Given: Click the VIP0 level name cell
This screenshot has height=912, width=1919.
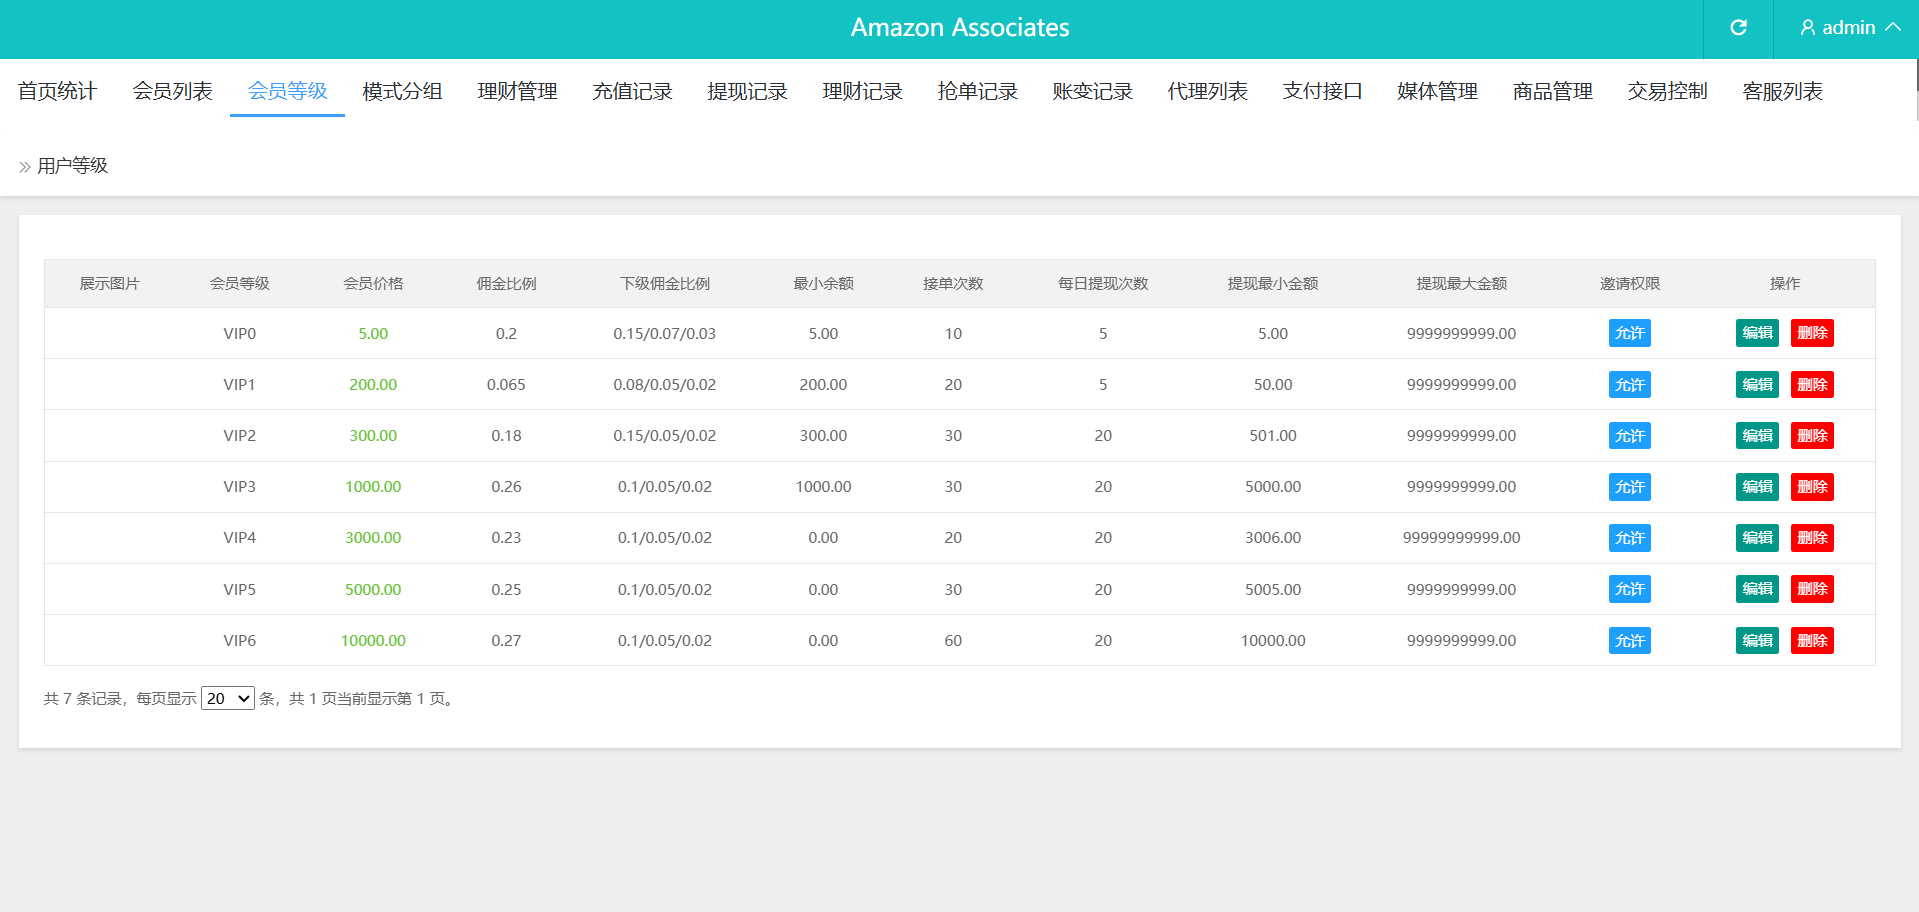Looking at the screenshot, I should tap(239, 333).
